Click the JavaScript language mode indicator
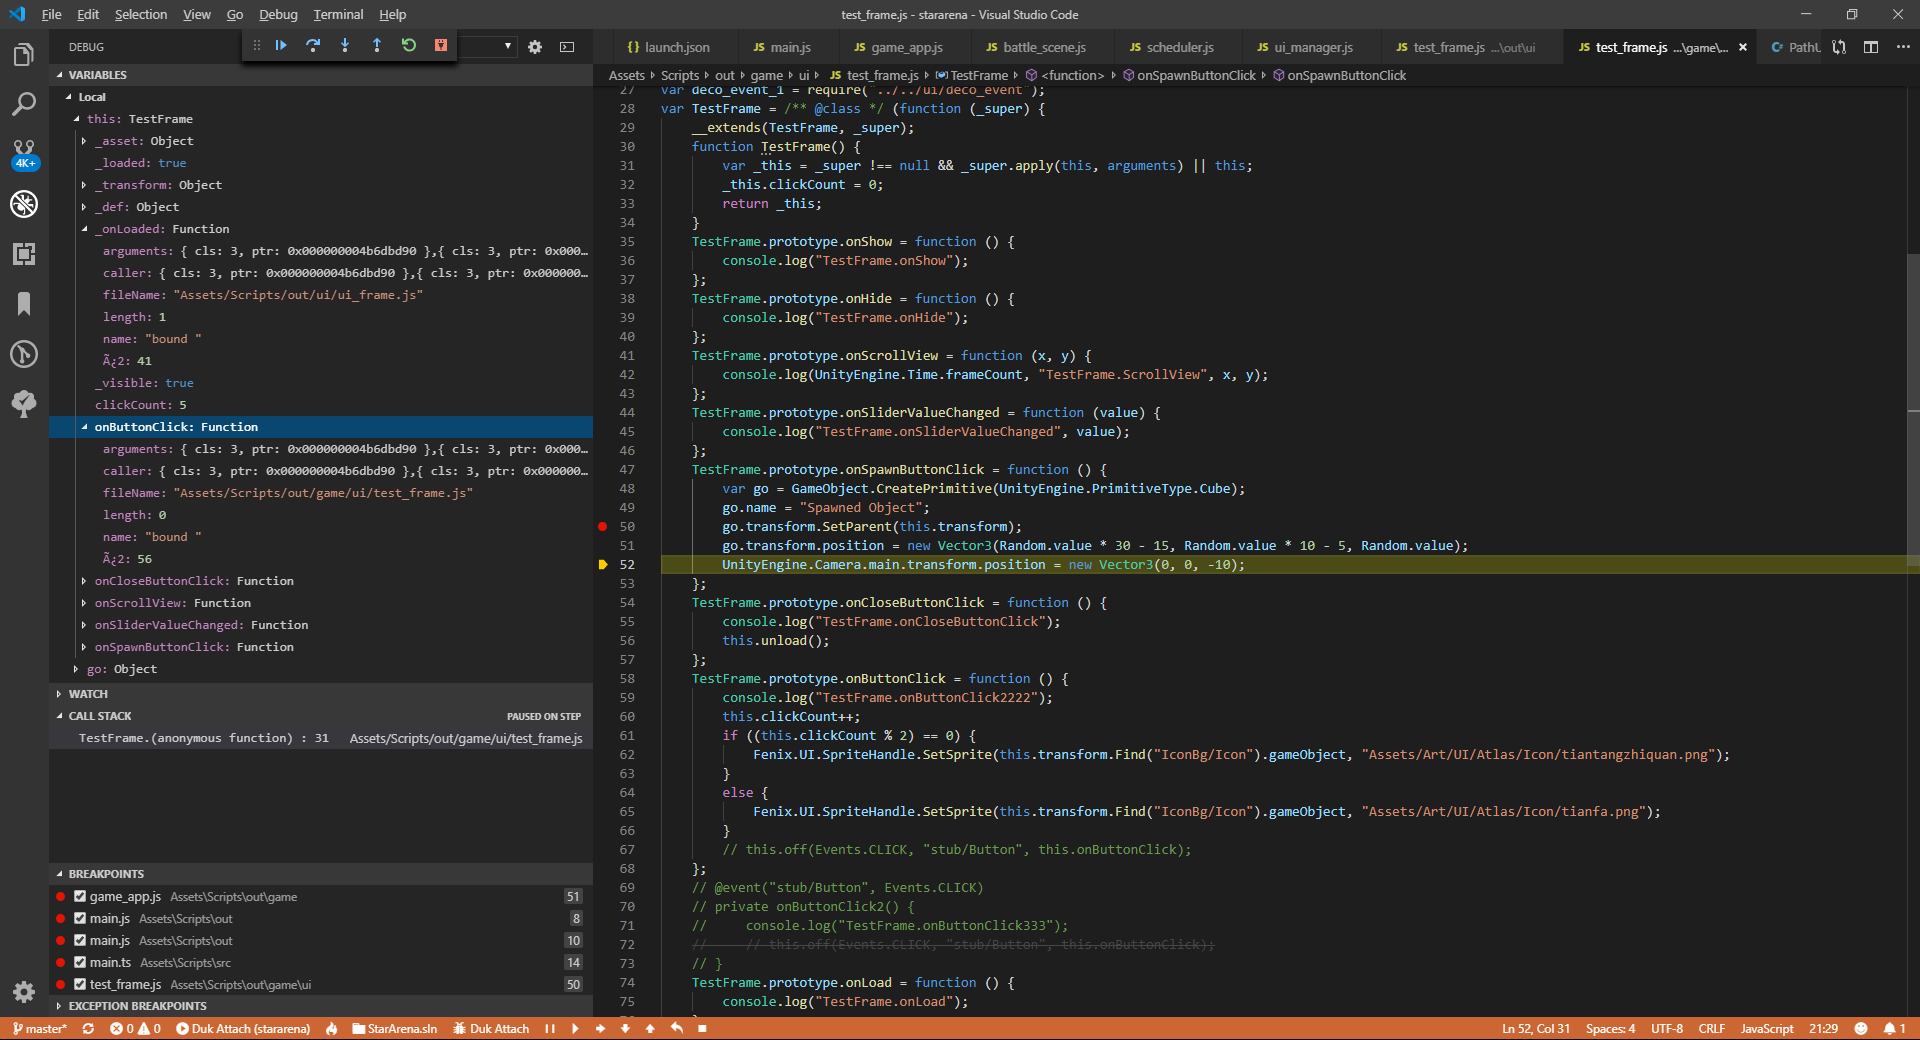The height and width of the screenshot is (1040, 1920). pyautogui.click(x=1766, y=1029)
